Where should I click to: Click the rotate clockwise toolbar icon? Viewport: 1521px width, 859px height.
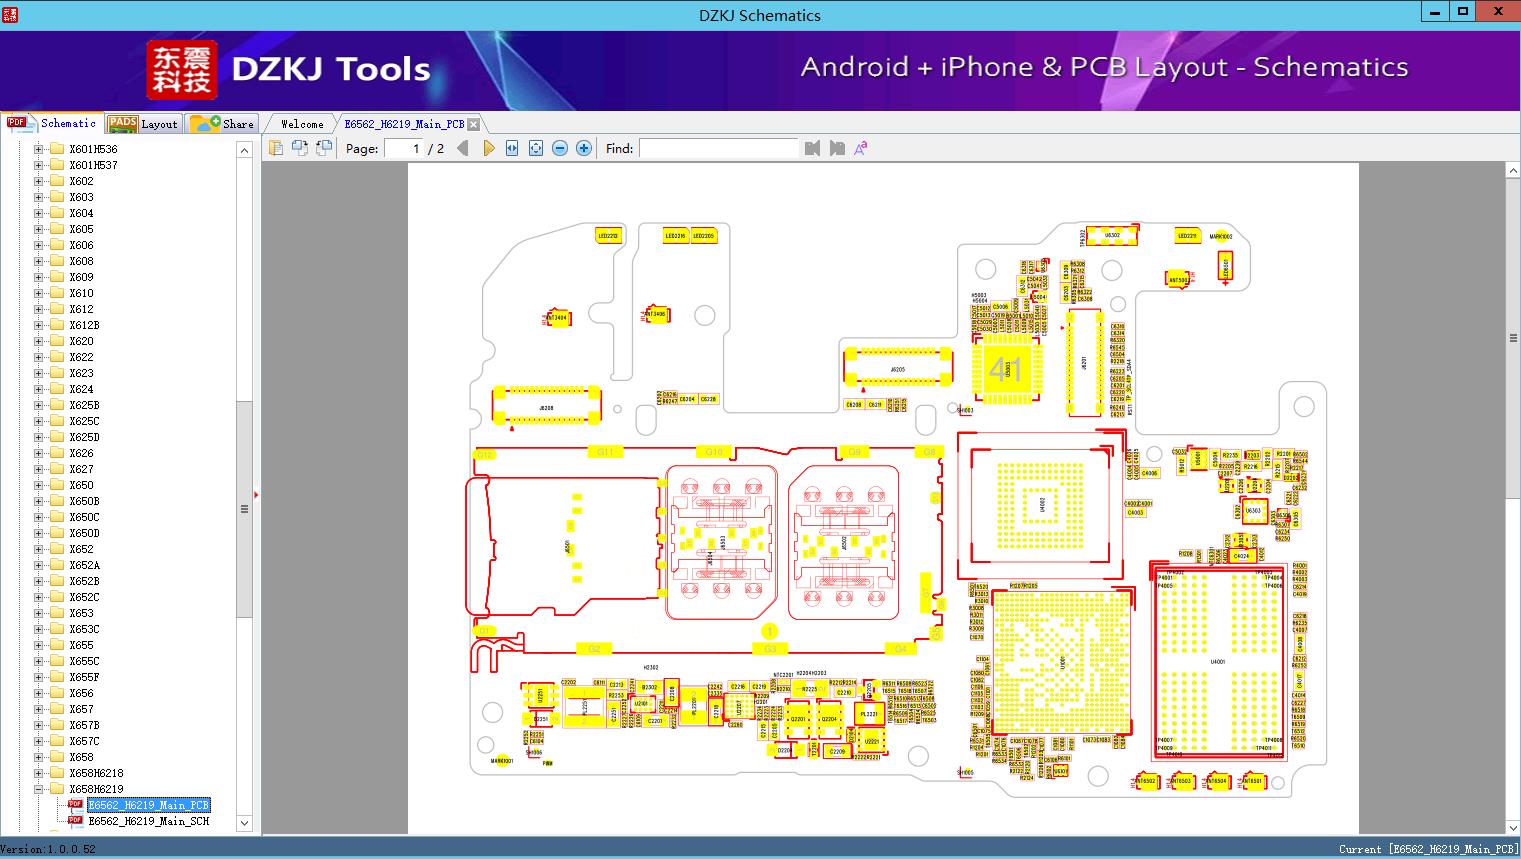(324, 148)
